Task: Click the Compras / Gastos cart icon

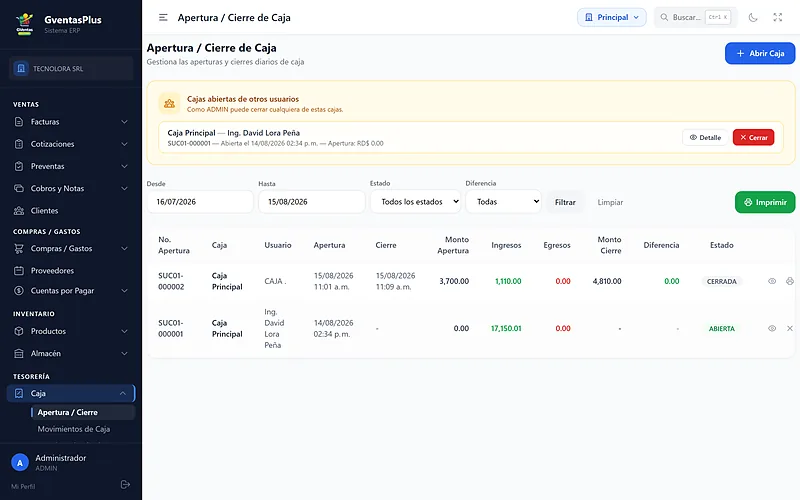Action: [x=19, y=248]
